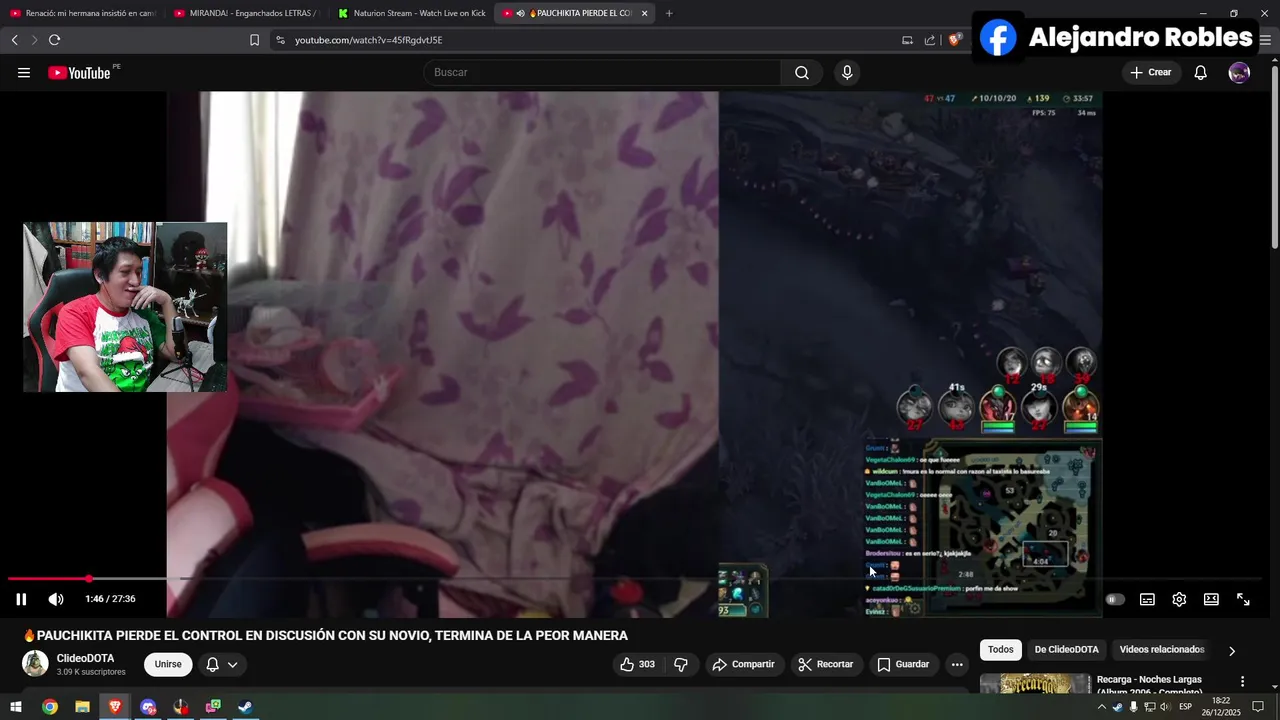This screenshot has height=720, width=1280.
Task: Open the account avatar menu
Action: [x=1239, y=72]
